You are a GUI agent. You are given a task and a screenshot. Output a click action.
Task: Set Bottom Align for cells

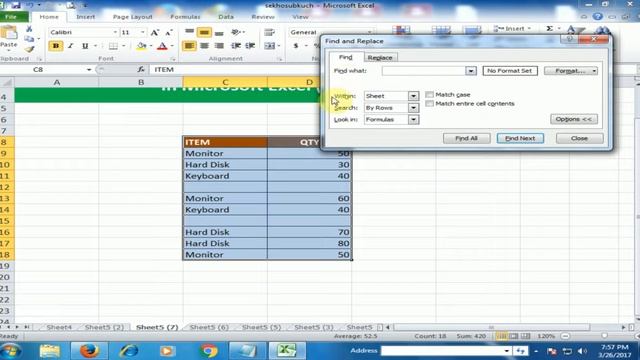(219, 32)
